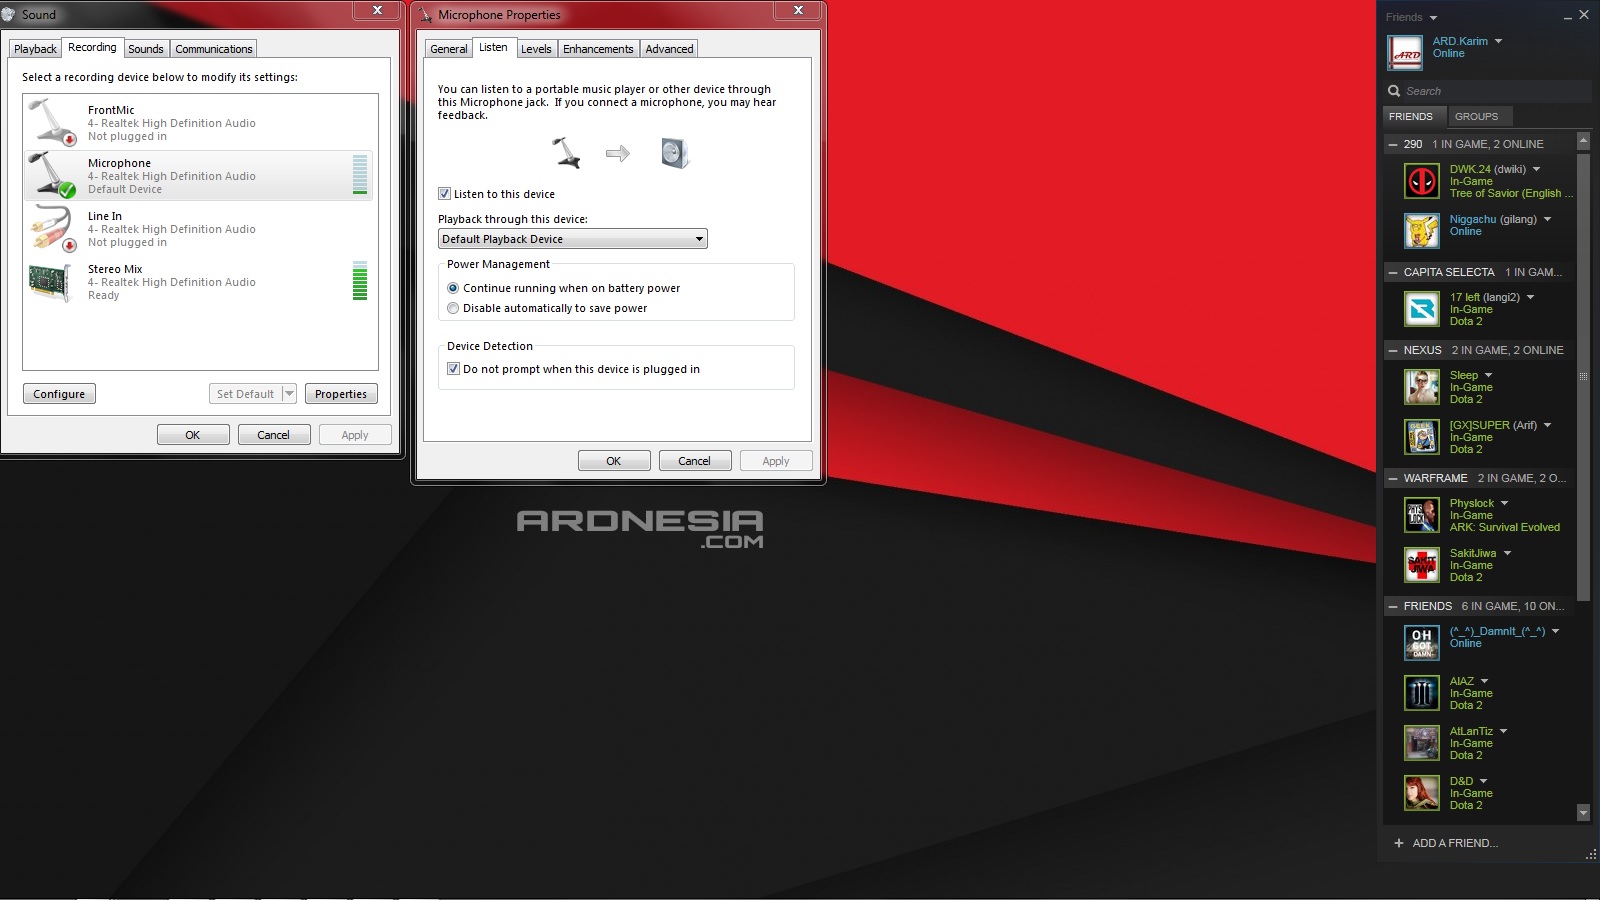Open the Enhancements tab

(x=598, y=49)
